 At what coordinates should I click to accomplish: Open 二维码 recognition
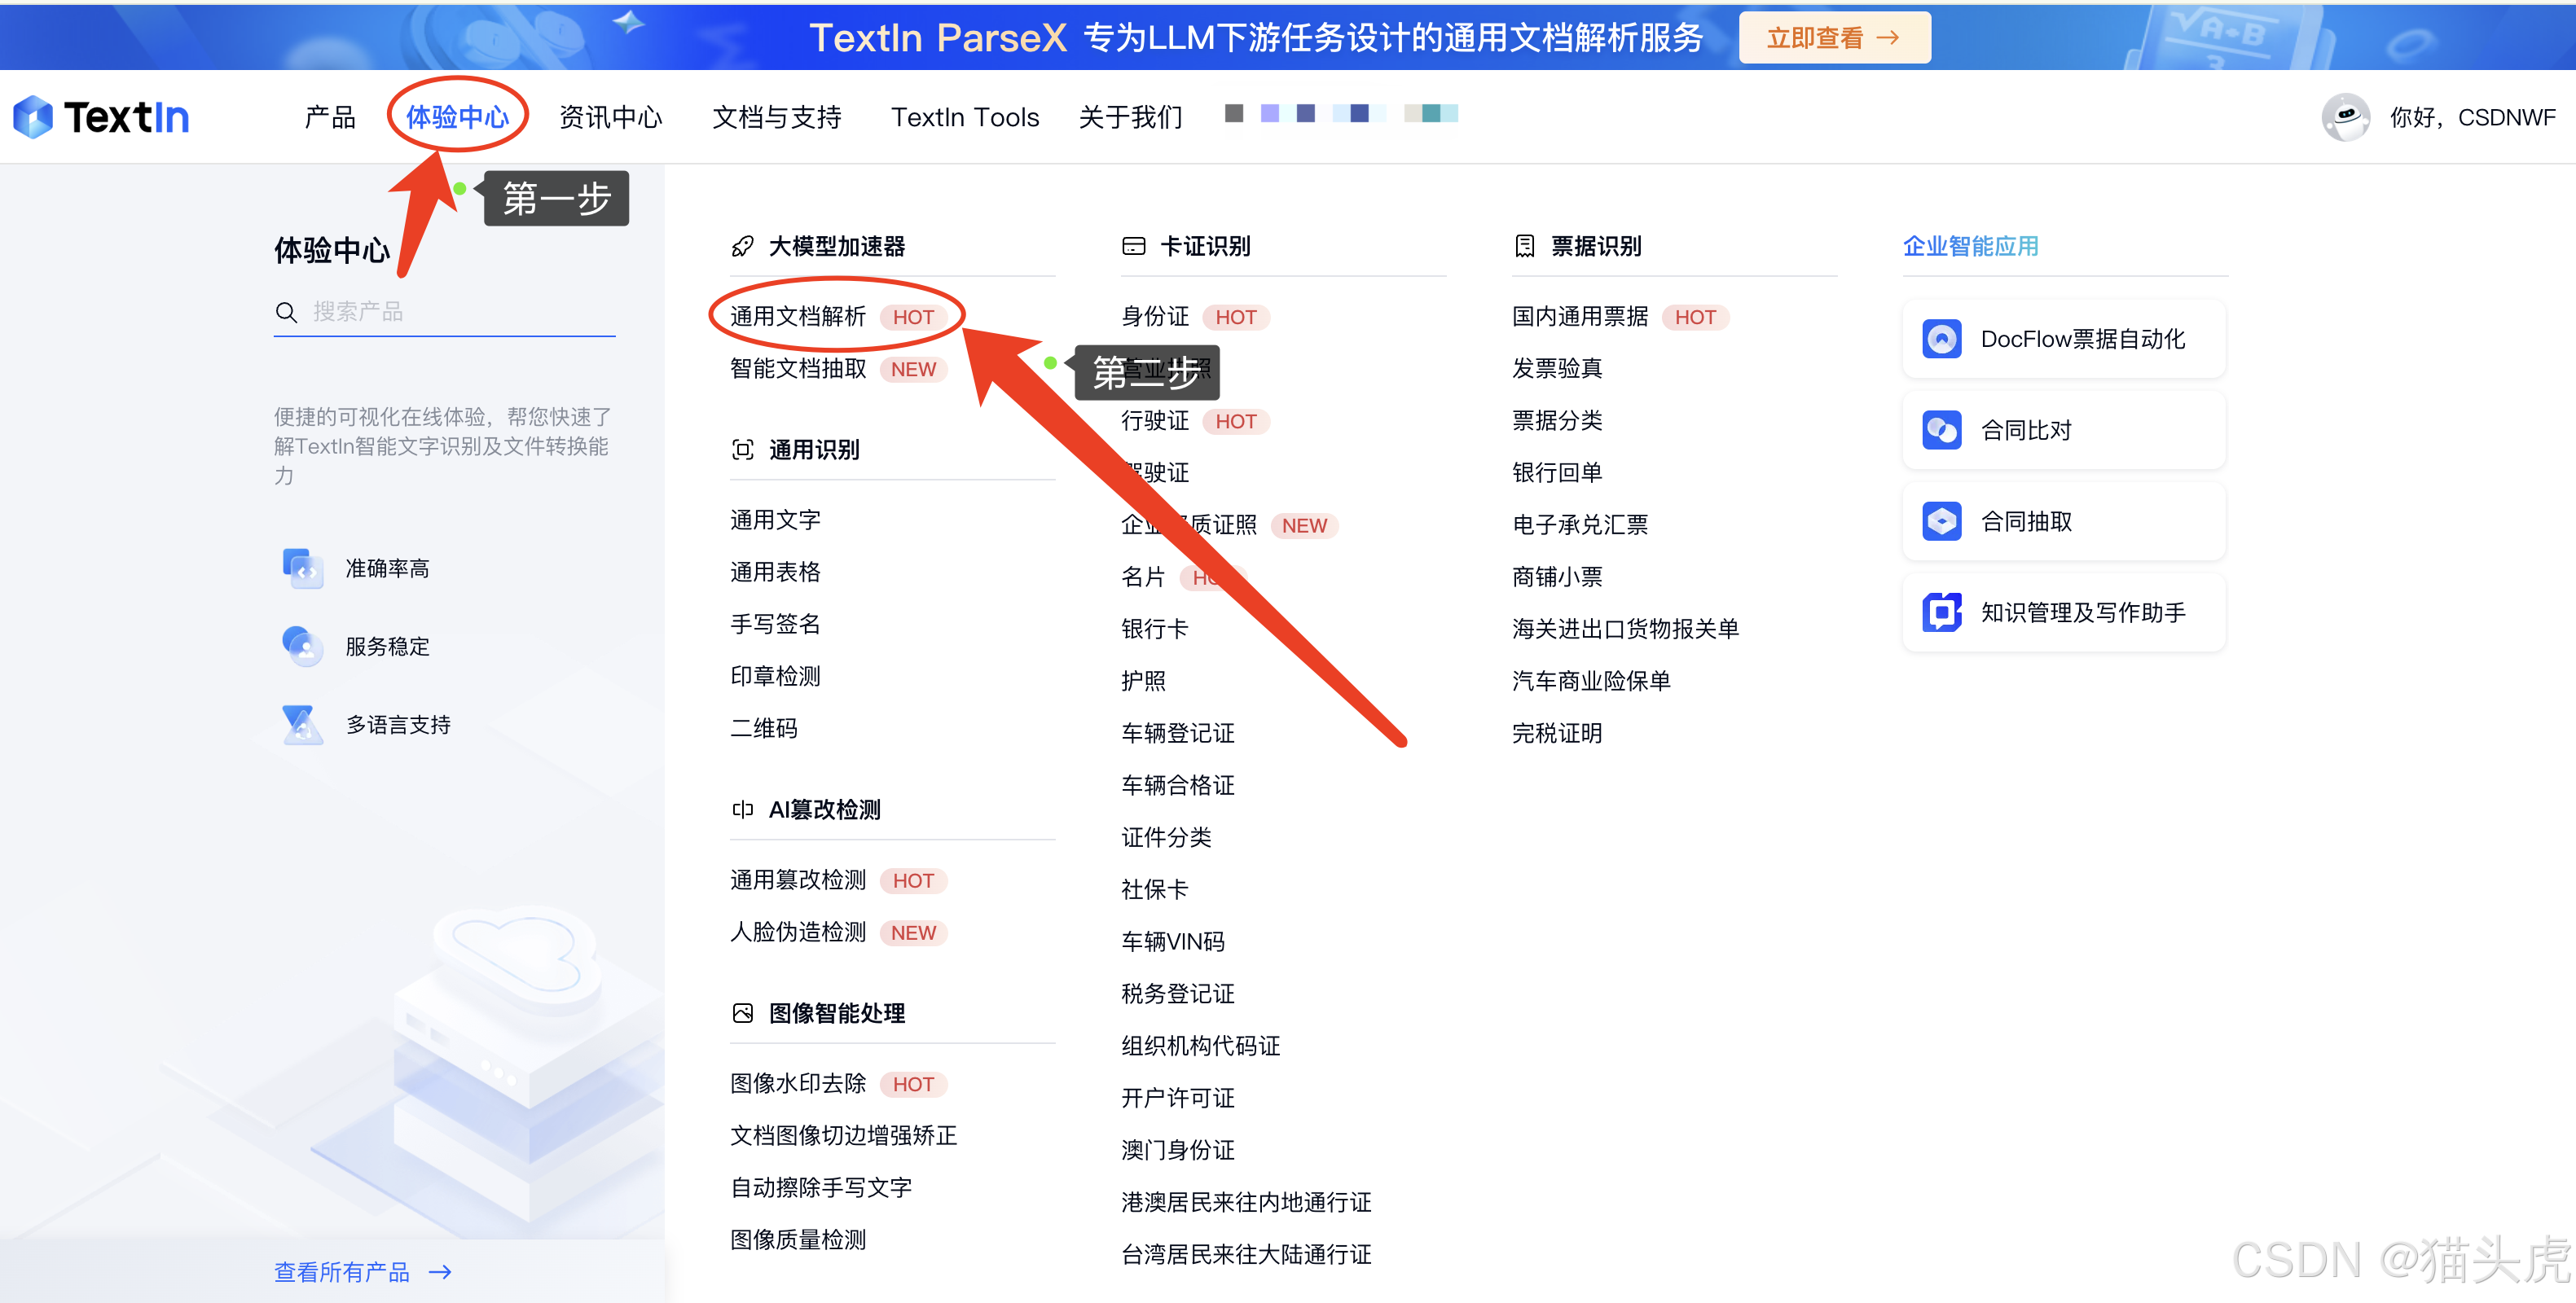tap(764, 728)
